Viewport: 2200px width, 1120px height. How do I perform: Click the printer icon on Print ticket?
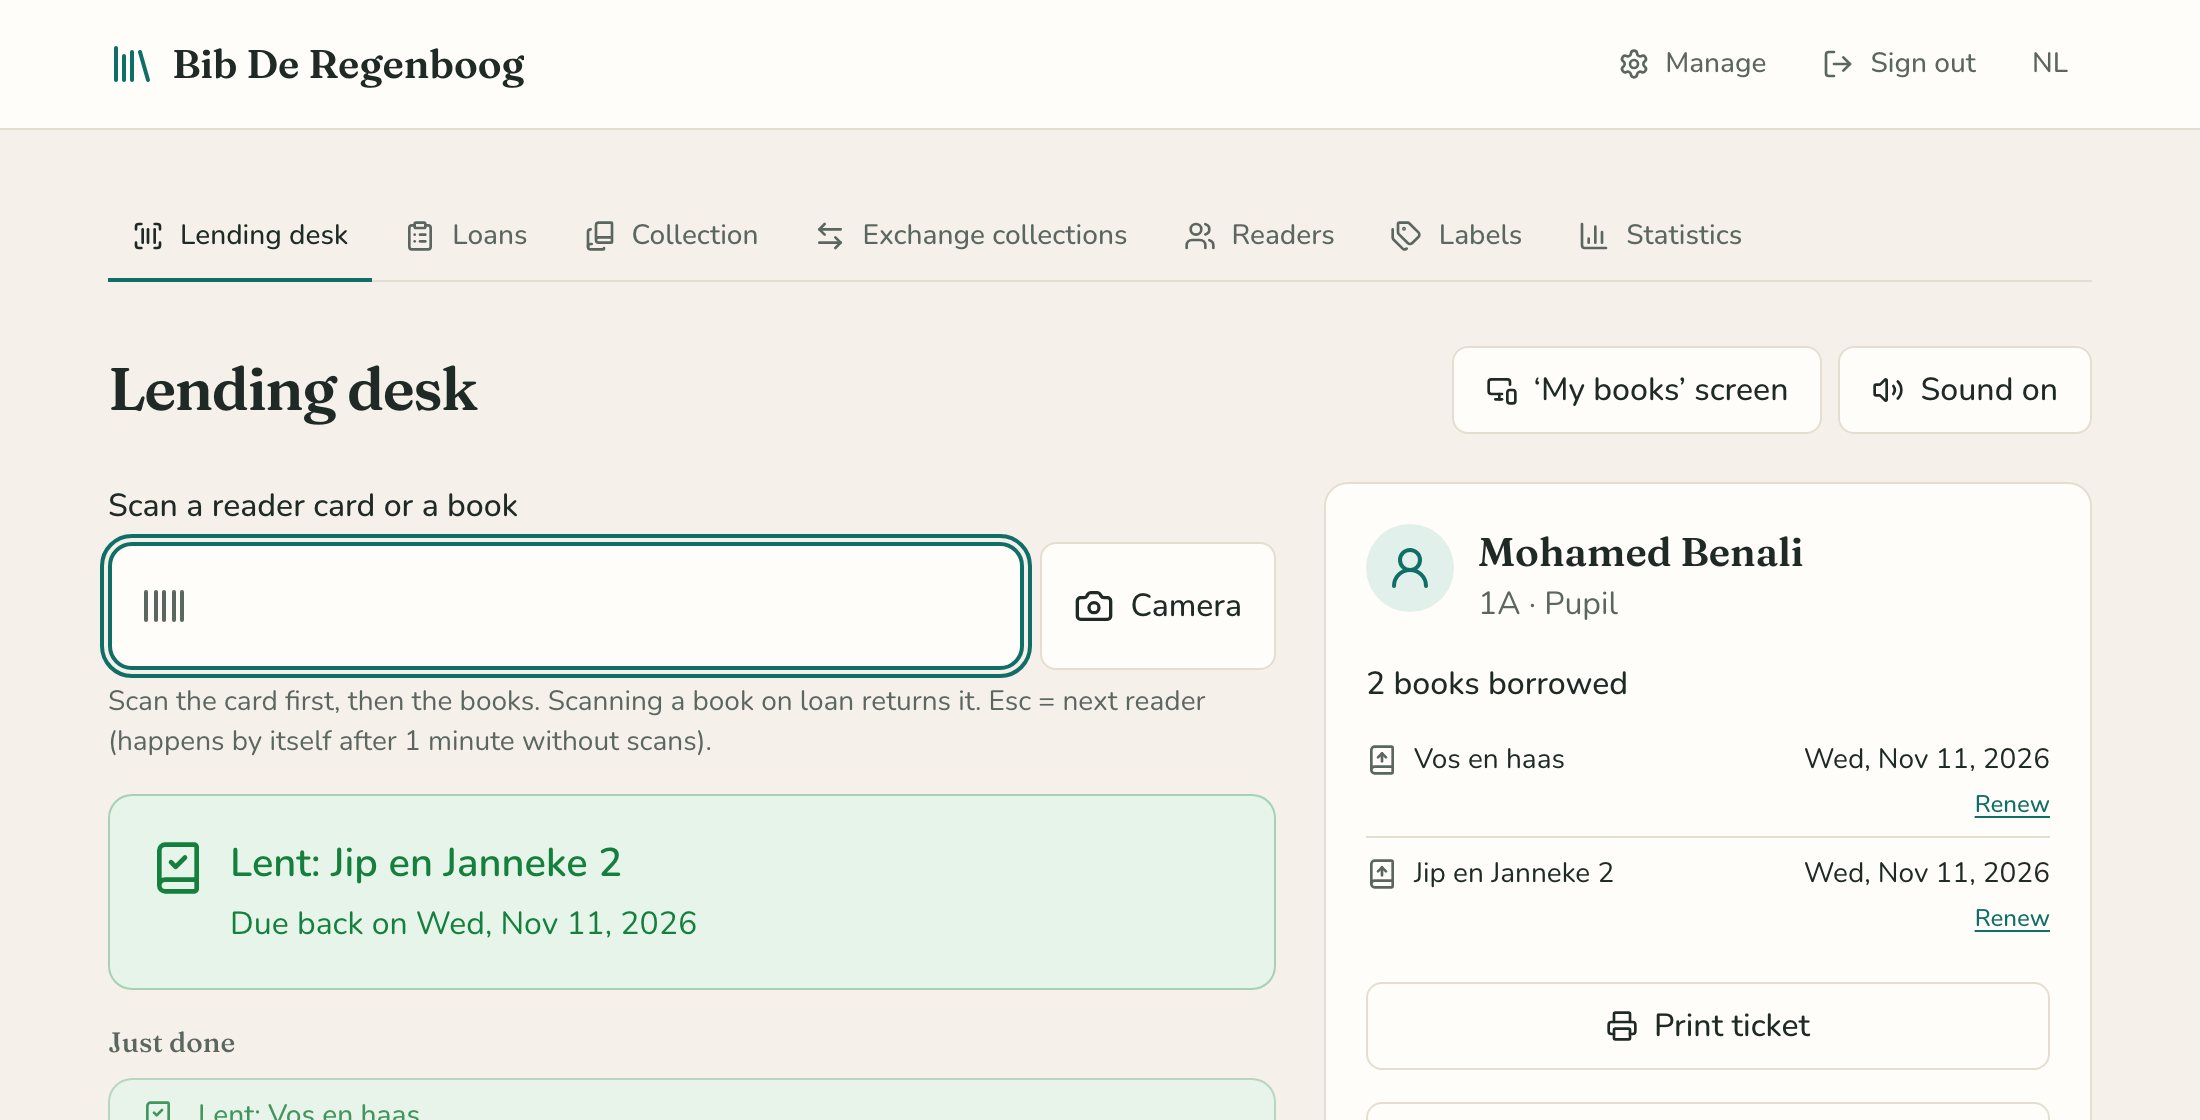tap(1622, 1026)
